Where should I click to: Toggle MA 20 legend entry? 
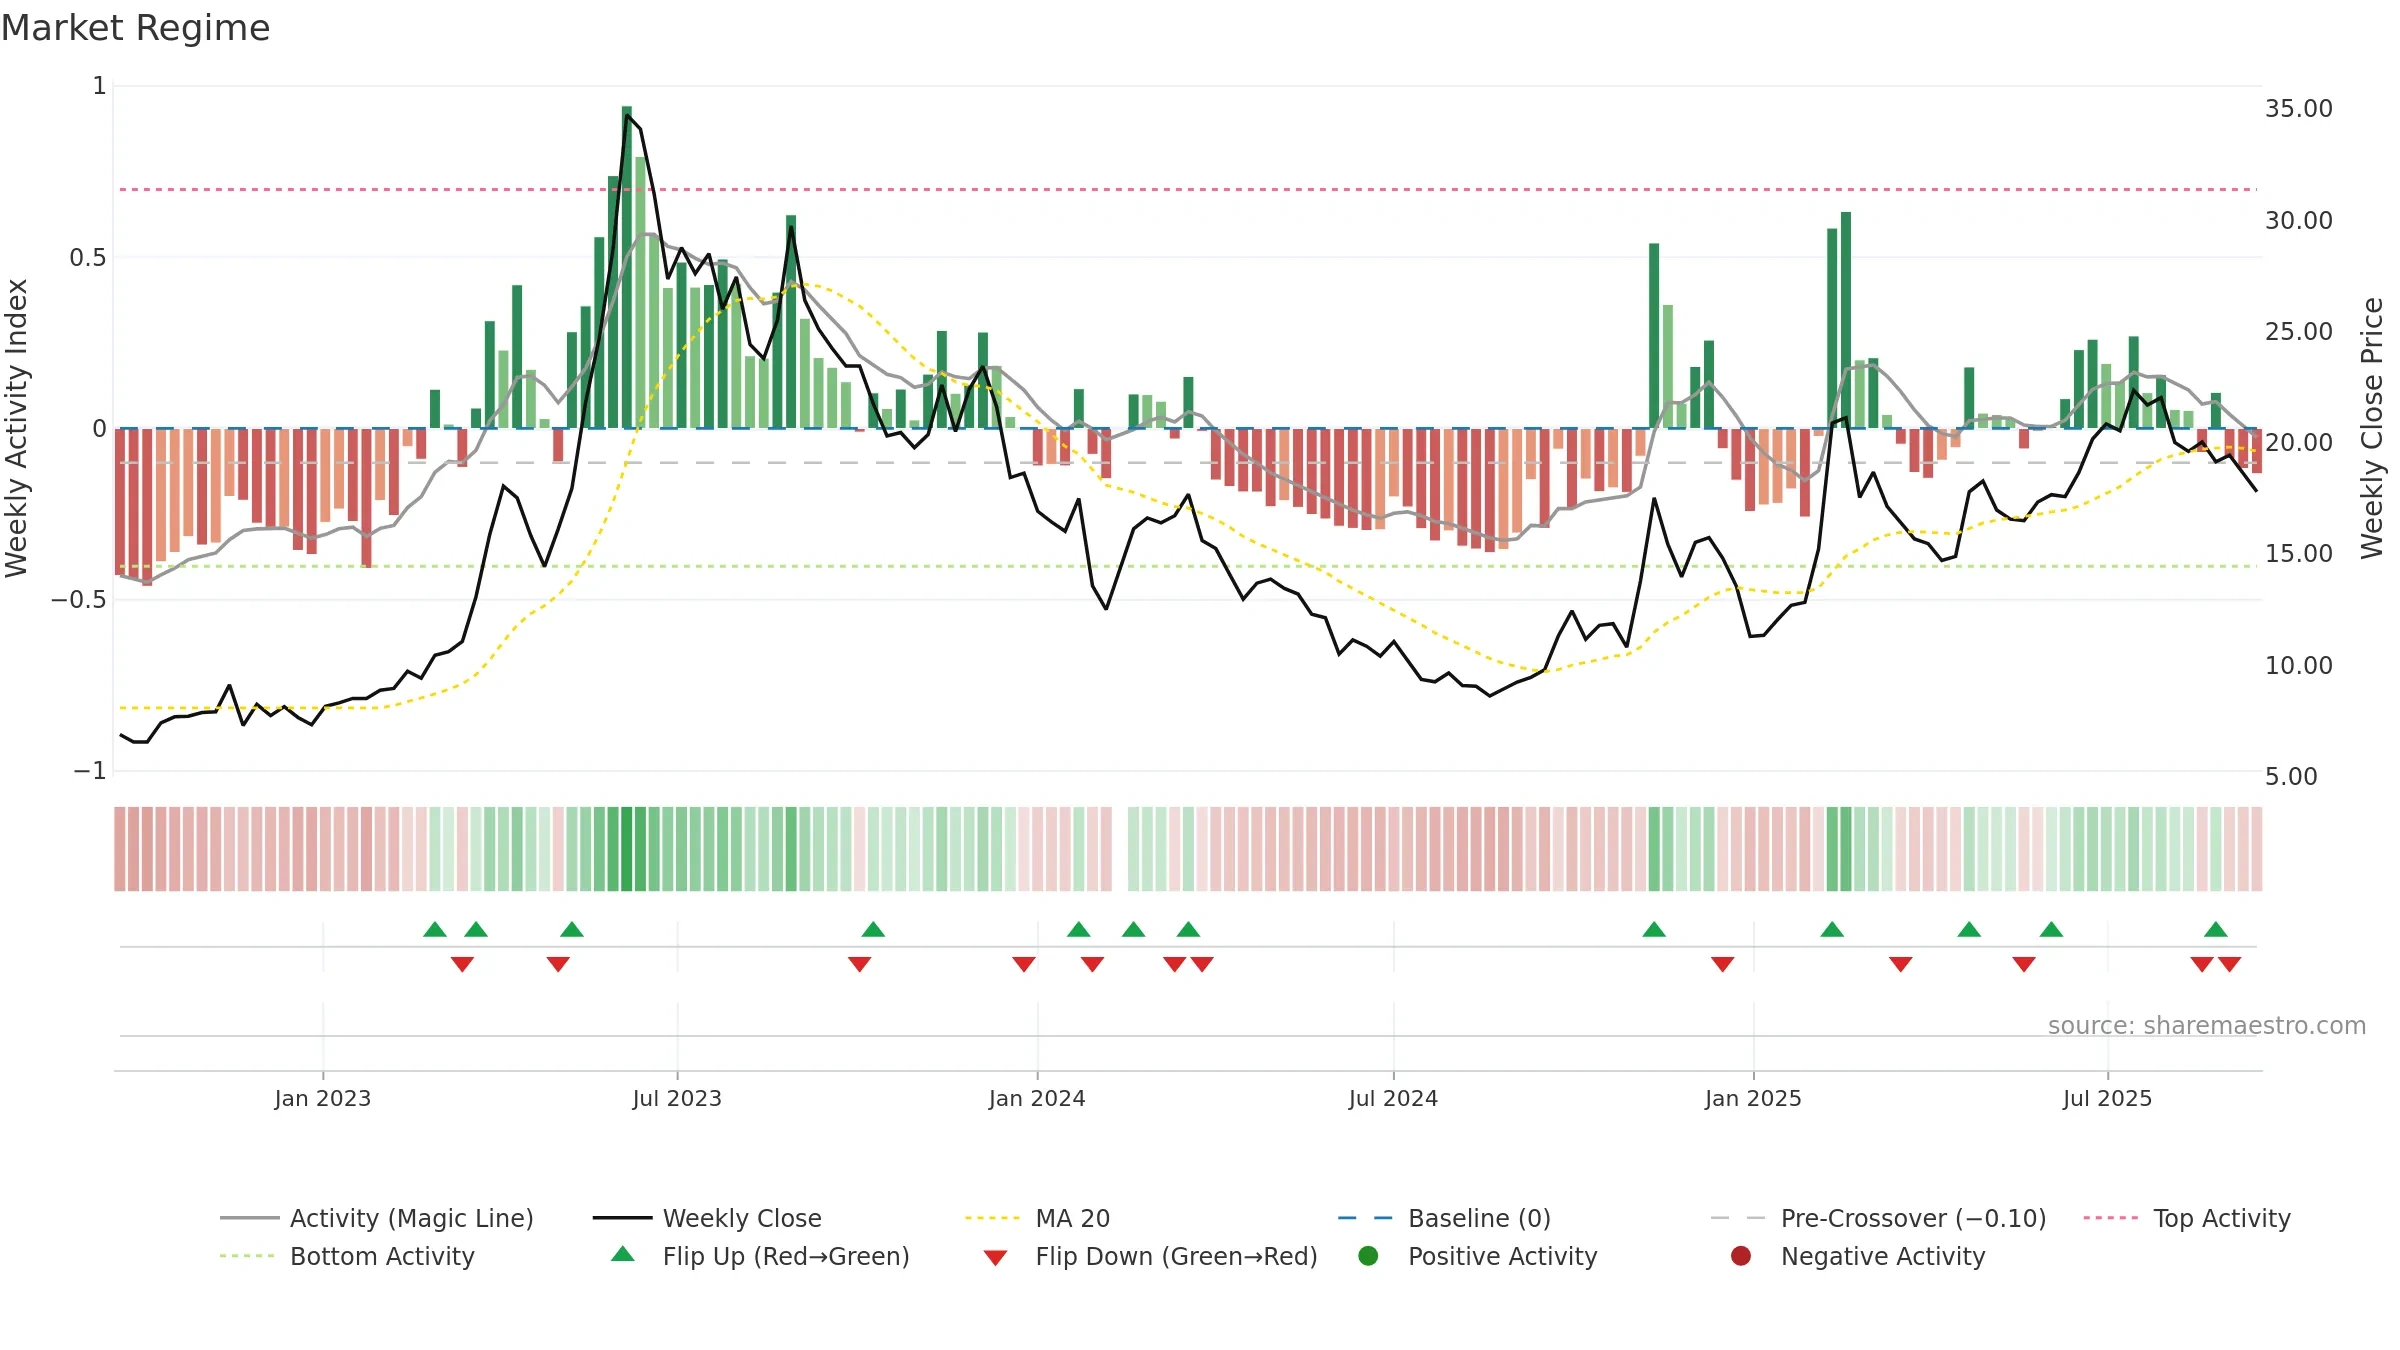1037,1218
